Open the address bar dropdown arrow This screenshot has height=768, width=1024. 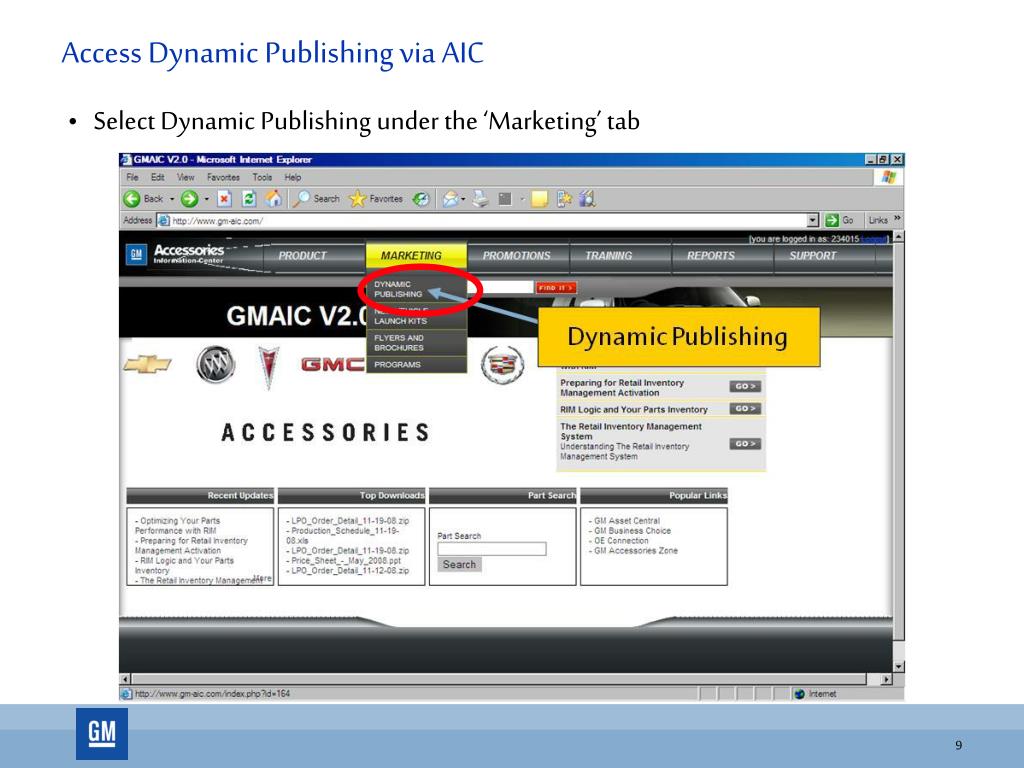tap(812, 220)
